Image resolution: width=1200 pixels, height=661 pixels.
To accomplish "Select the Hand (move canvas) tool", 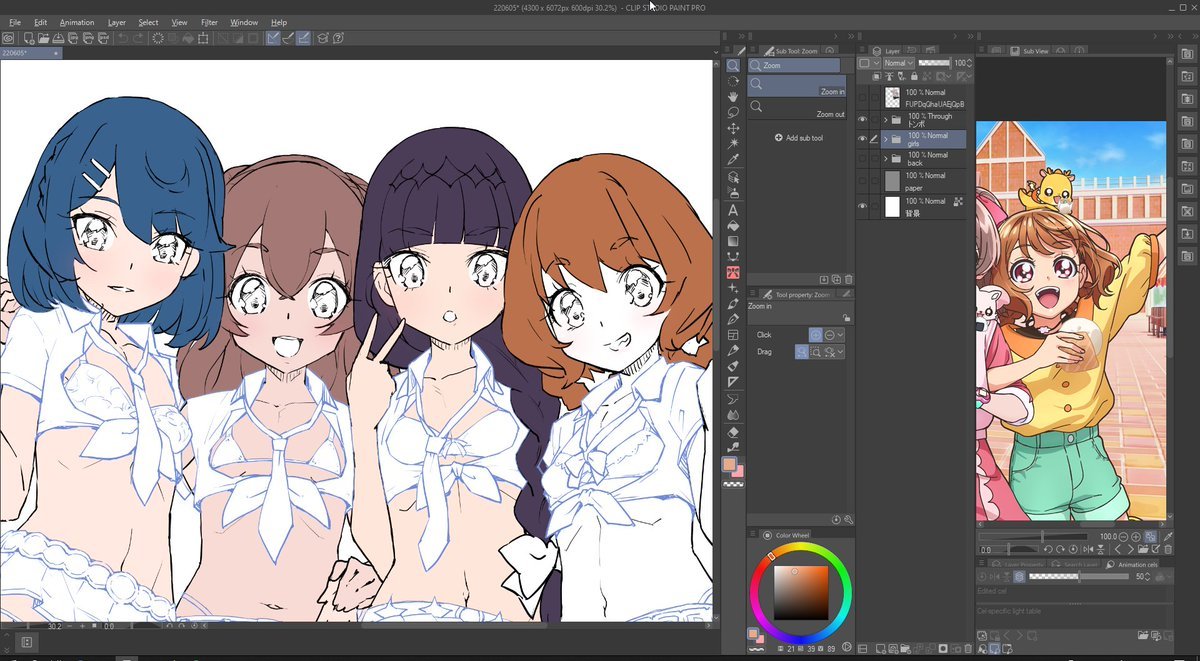I will click(x=733, y=97).
